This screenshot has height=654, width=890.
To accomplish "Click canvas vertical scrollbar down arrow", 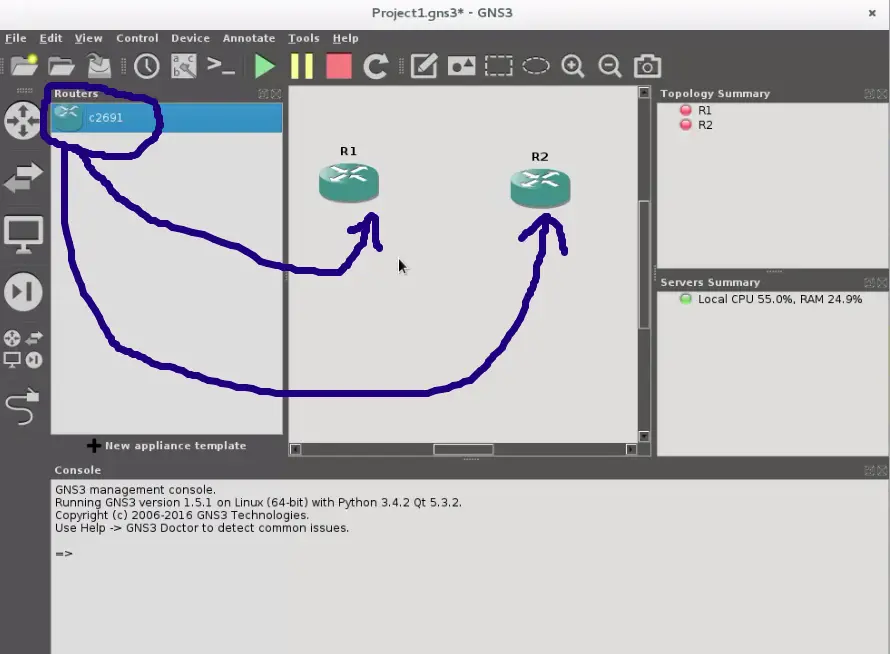I will [644, 436].
